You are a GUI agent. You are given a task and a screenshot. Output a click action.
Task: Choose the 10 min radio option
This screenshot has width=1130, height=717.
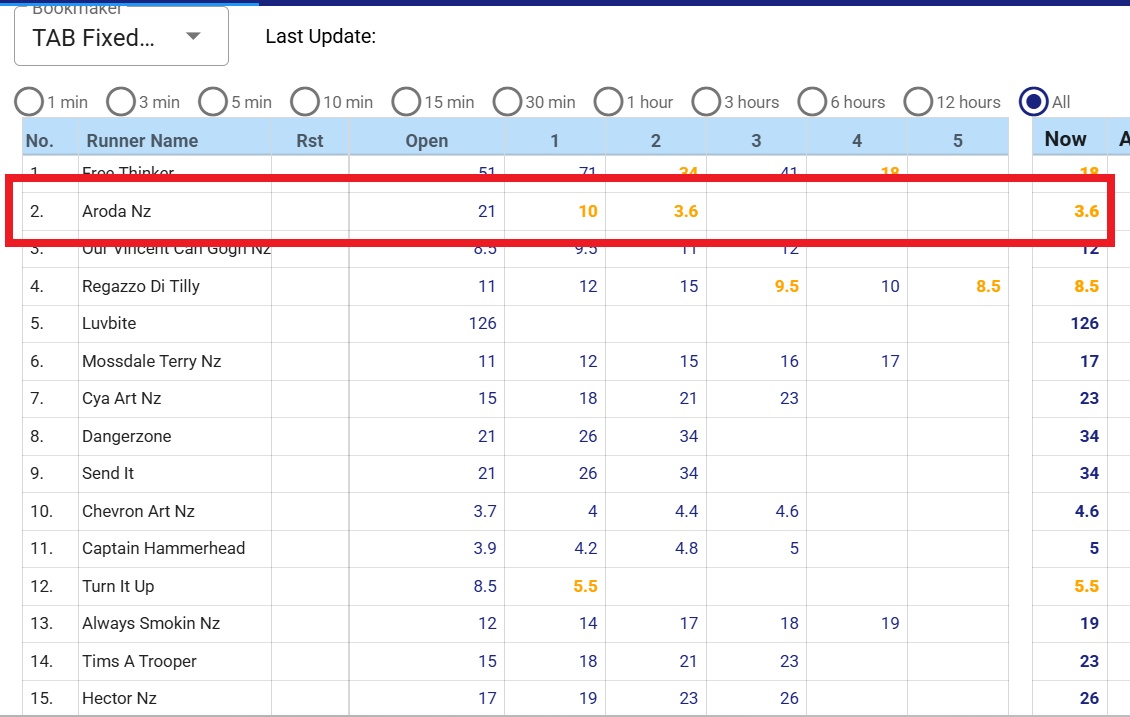pos(306,102)
